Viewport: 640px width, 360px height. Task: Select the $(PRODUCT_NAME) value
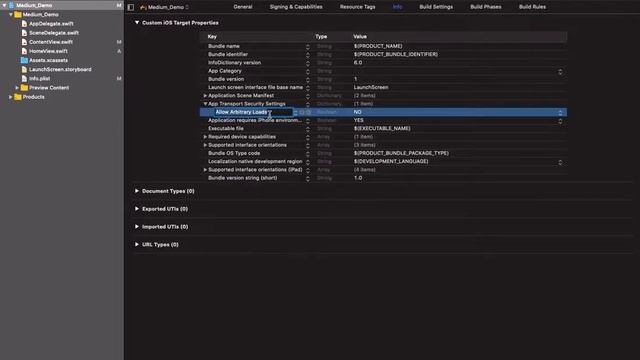[x=378, y=46]
